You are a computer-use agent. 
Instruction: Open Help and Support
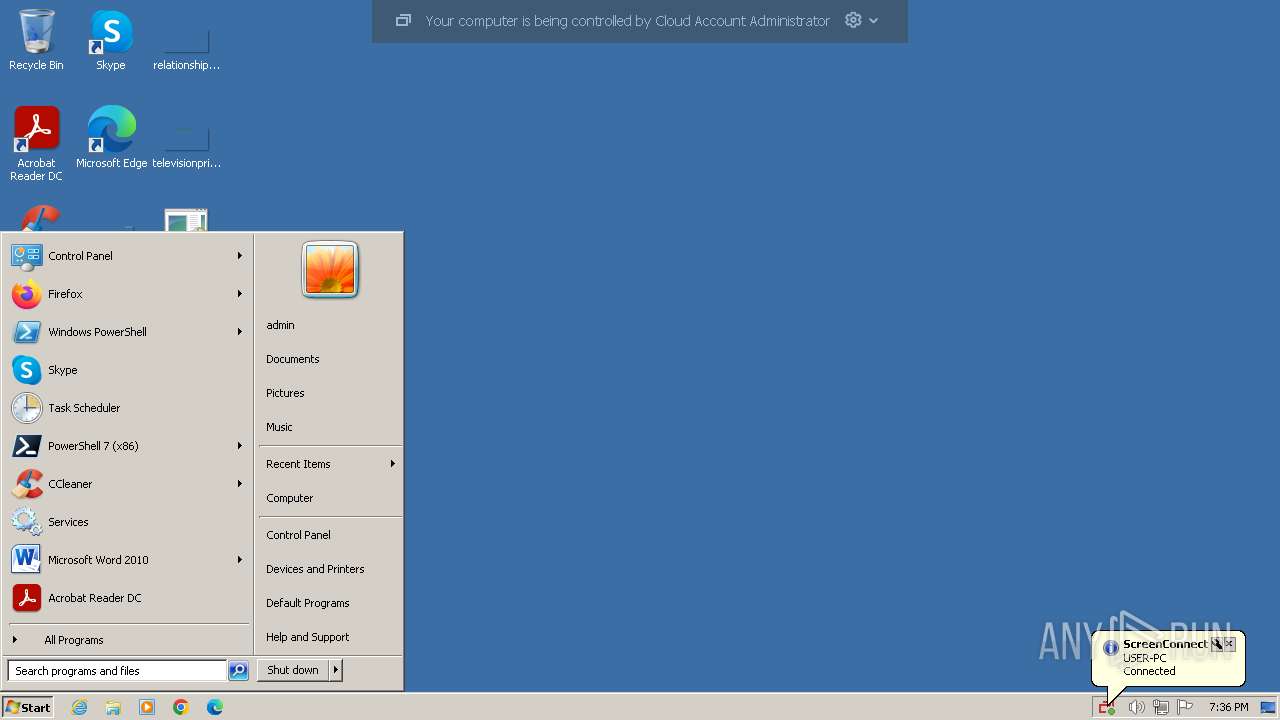tap(308, 637)
